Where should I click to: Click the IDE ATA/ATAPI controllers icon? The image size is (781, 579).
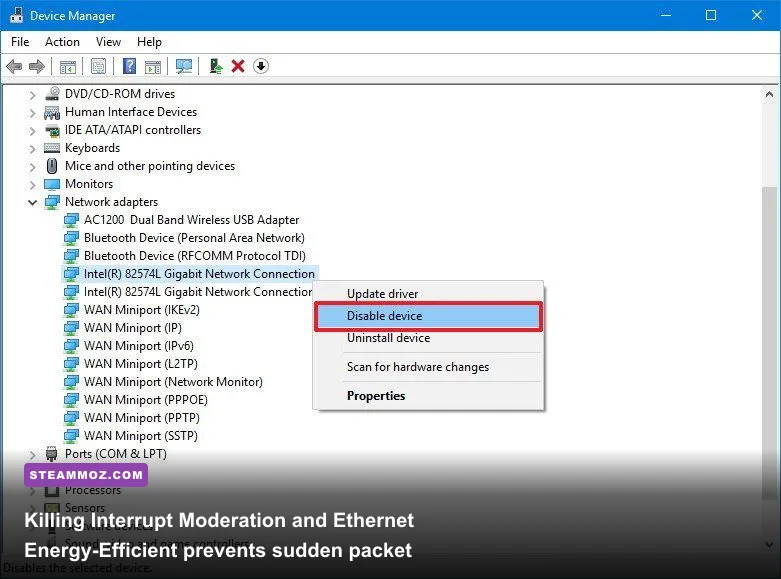click(52, 131)
